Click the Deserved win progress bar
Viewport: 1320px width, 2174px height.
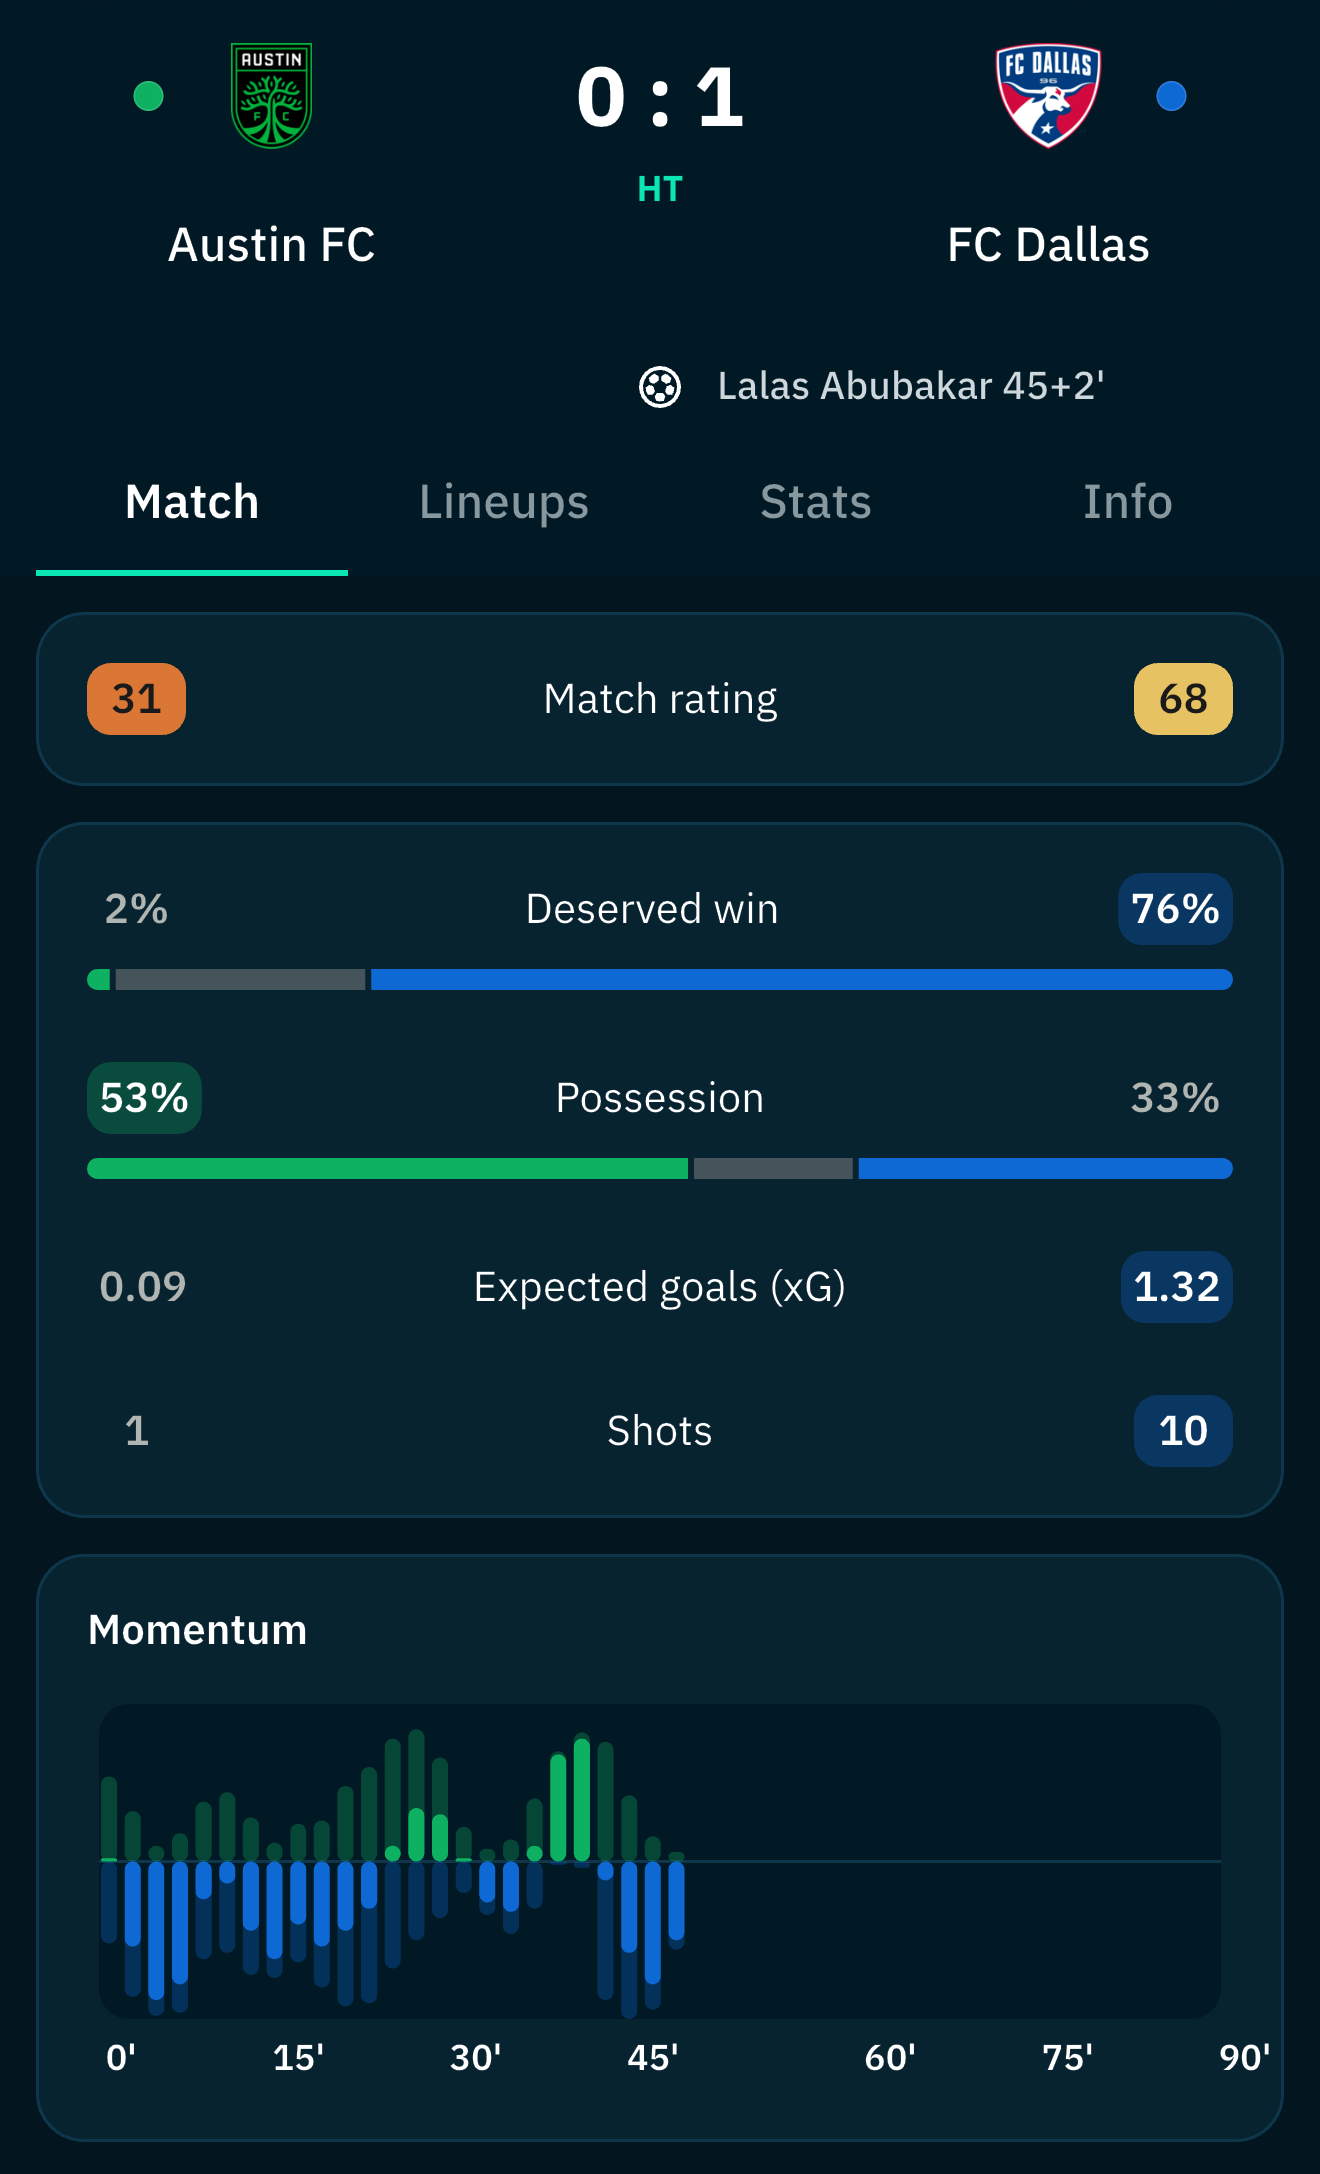(x=660, y=979)
